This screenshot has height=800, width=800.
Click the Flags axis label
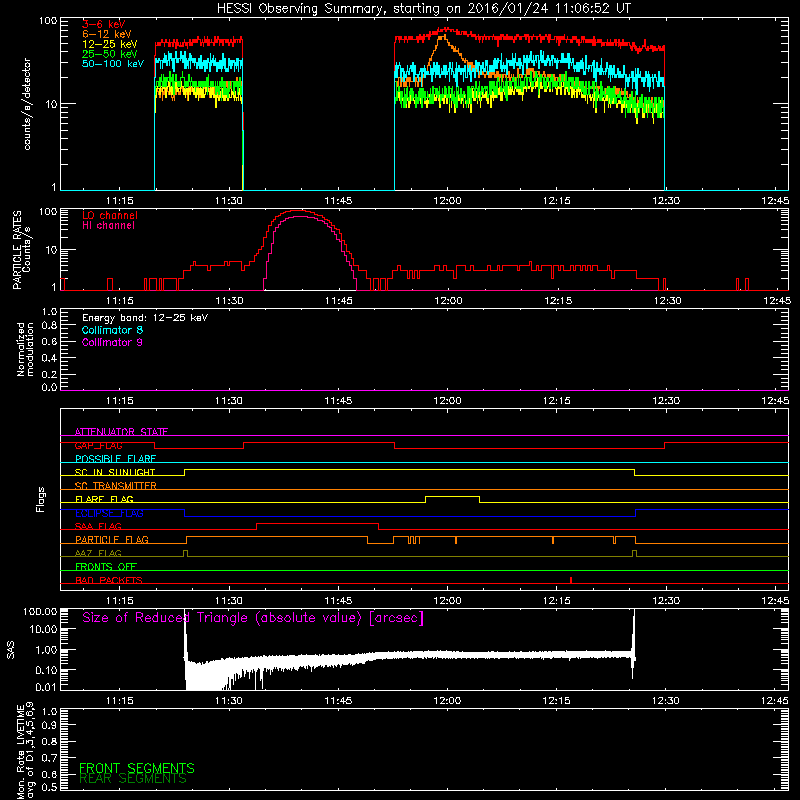(41, 499)
